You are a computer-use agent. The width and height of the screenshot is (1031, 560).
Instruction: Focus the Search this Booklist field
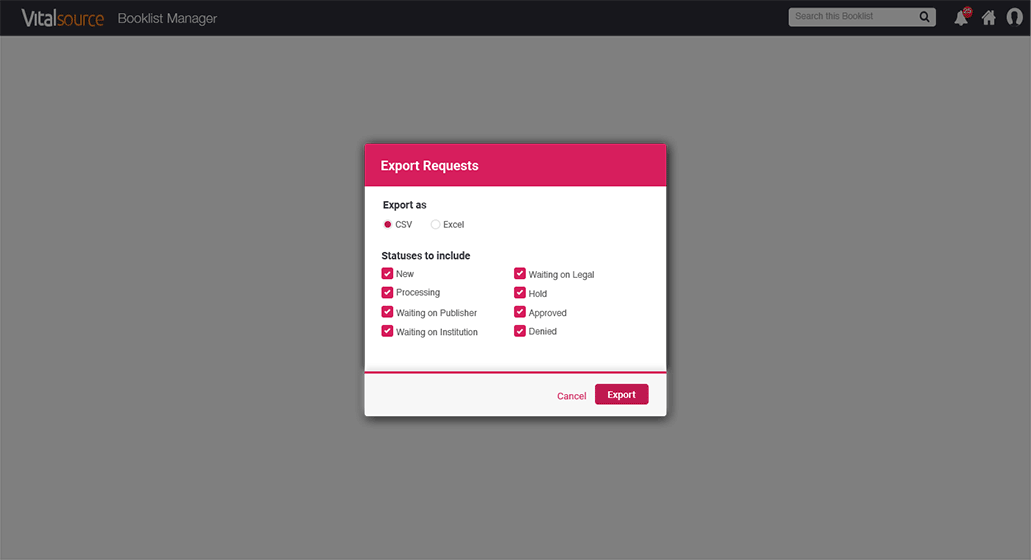tap(852, 17)
